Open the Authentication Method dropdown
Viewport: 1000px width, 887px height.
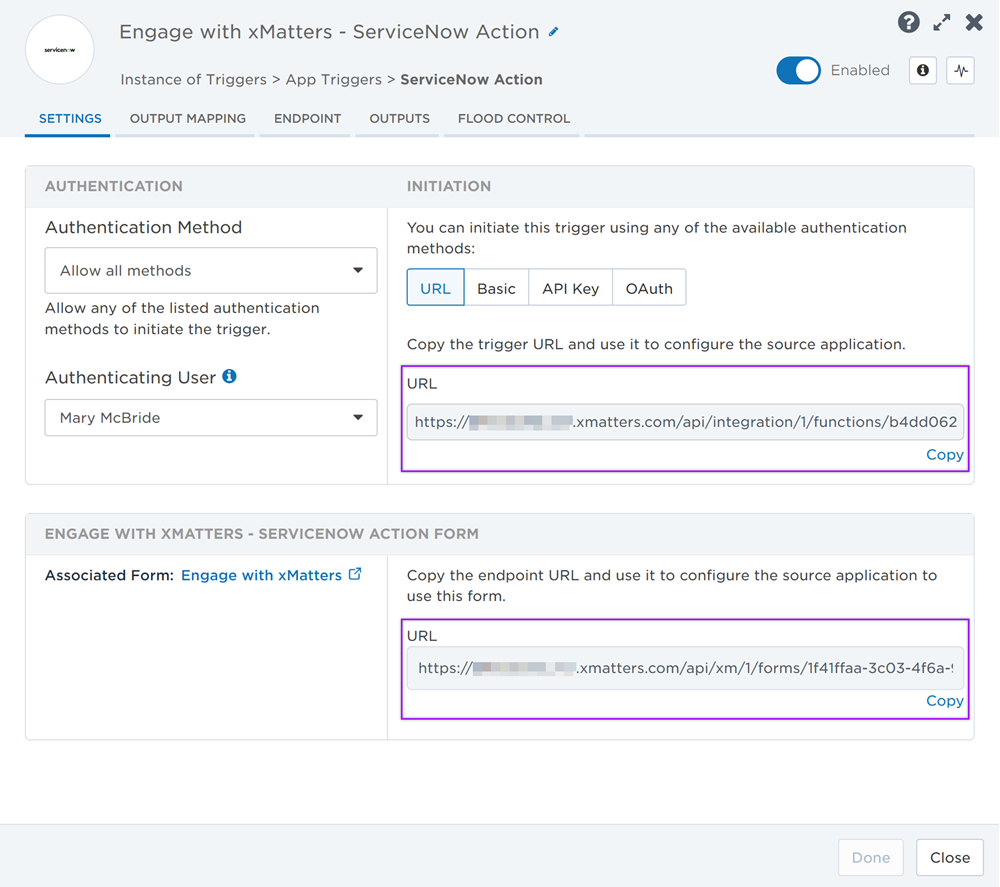coord(211,270)
